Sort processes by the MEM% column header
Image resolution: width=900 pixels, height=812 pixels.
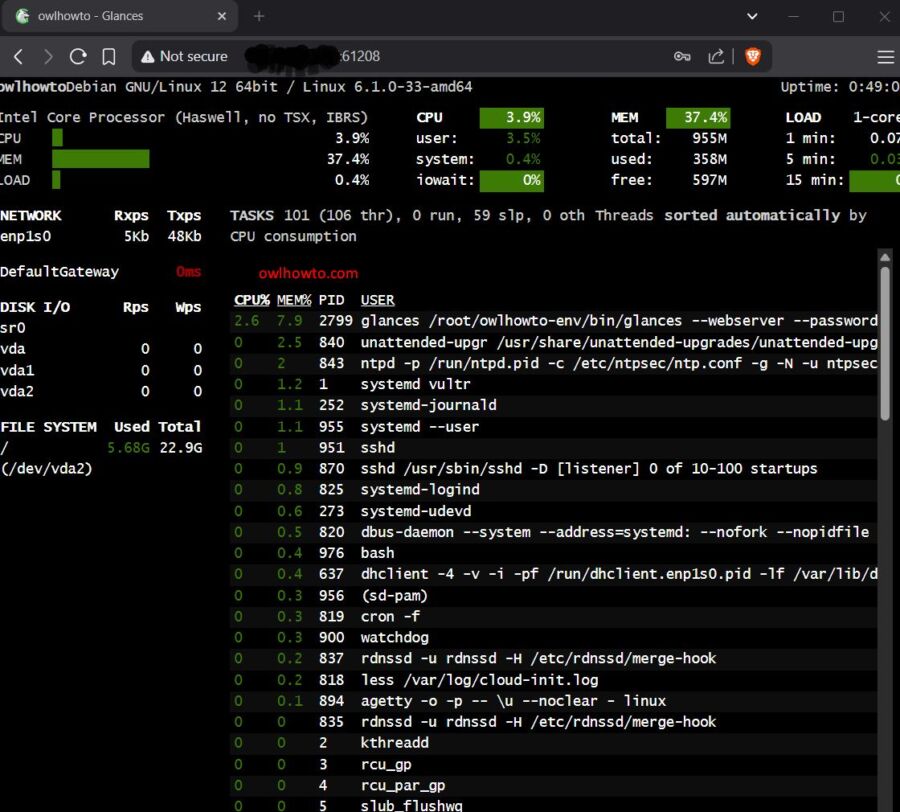click(x=294, y=300)
